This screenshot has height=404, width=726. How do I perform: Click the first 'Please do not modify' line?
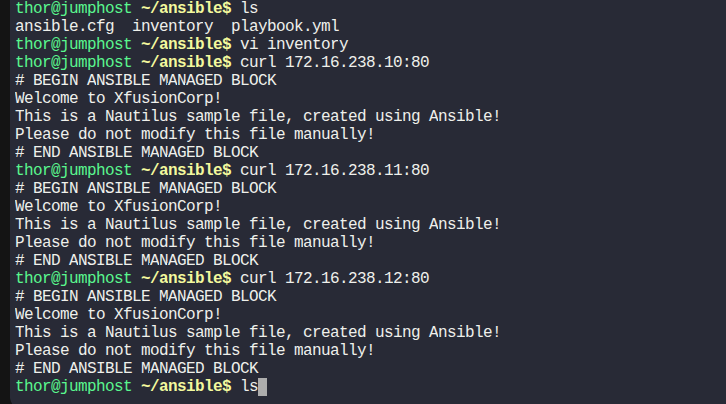[194, 134]
